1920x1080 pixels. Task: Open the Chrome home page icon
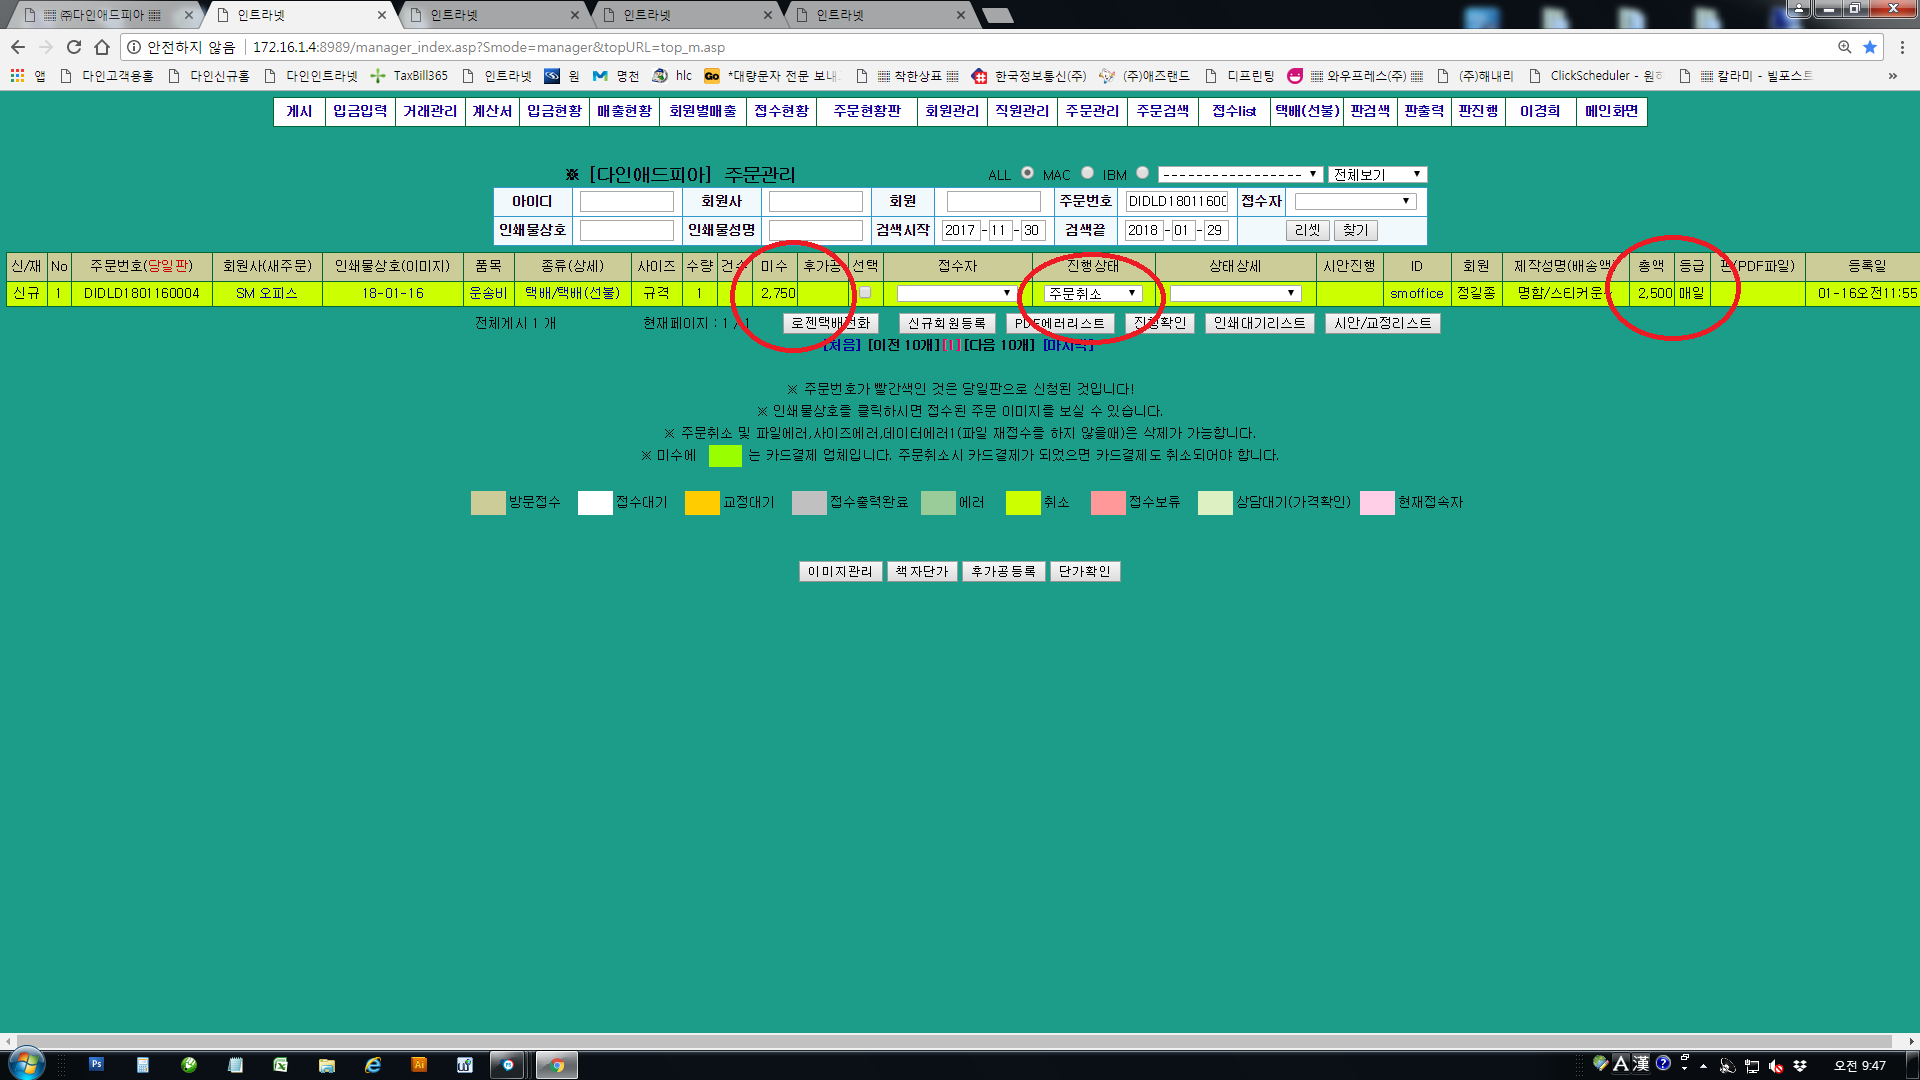click(x=102, y=47)
